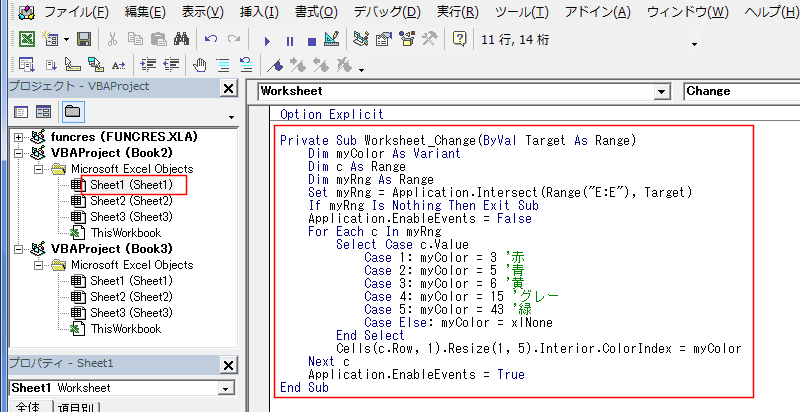Image resolution: width=800 pixels, height=412 pixels.
Task: Toggle Folders view in Project pane
Action: (73, 112)
